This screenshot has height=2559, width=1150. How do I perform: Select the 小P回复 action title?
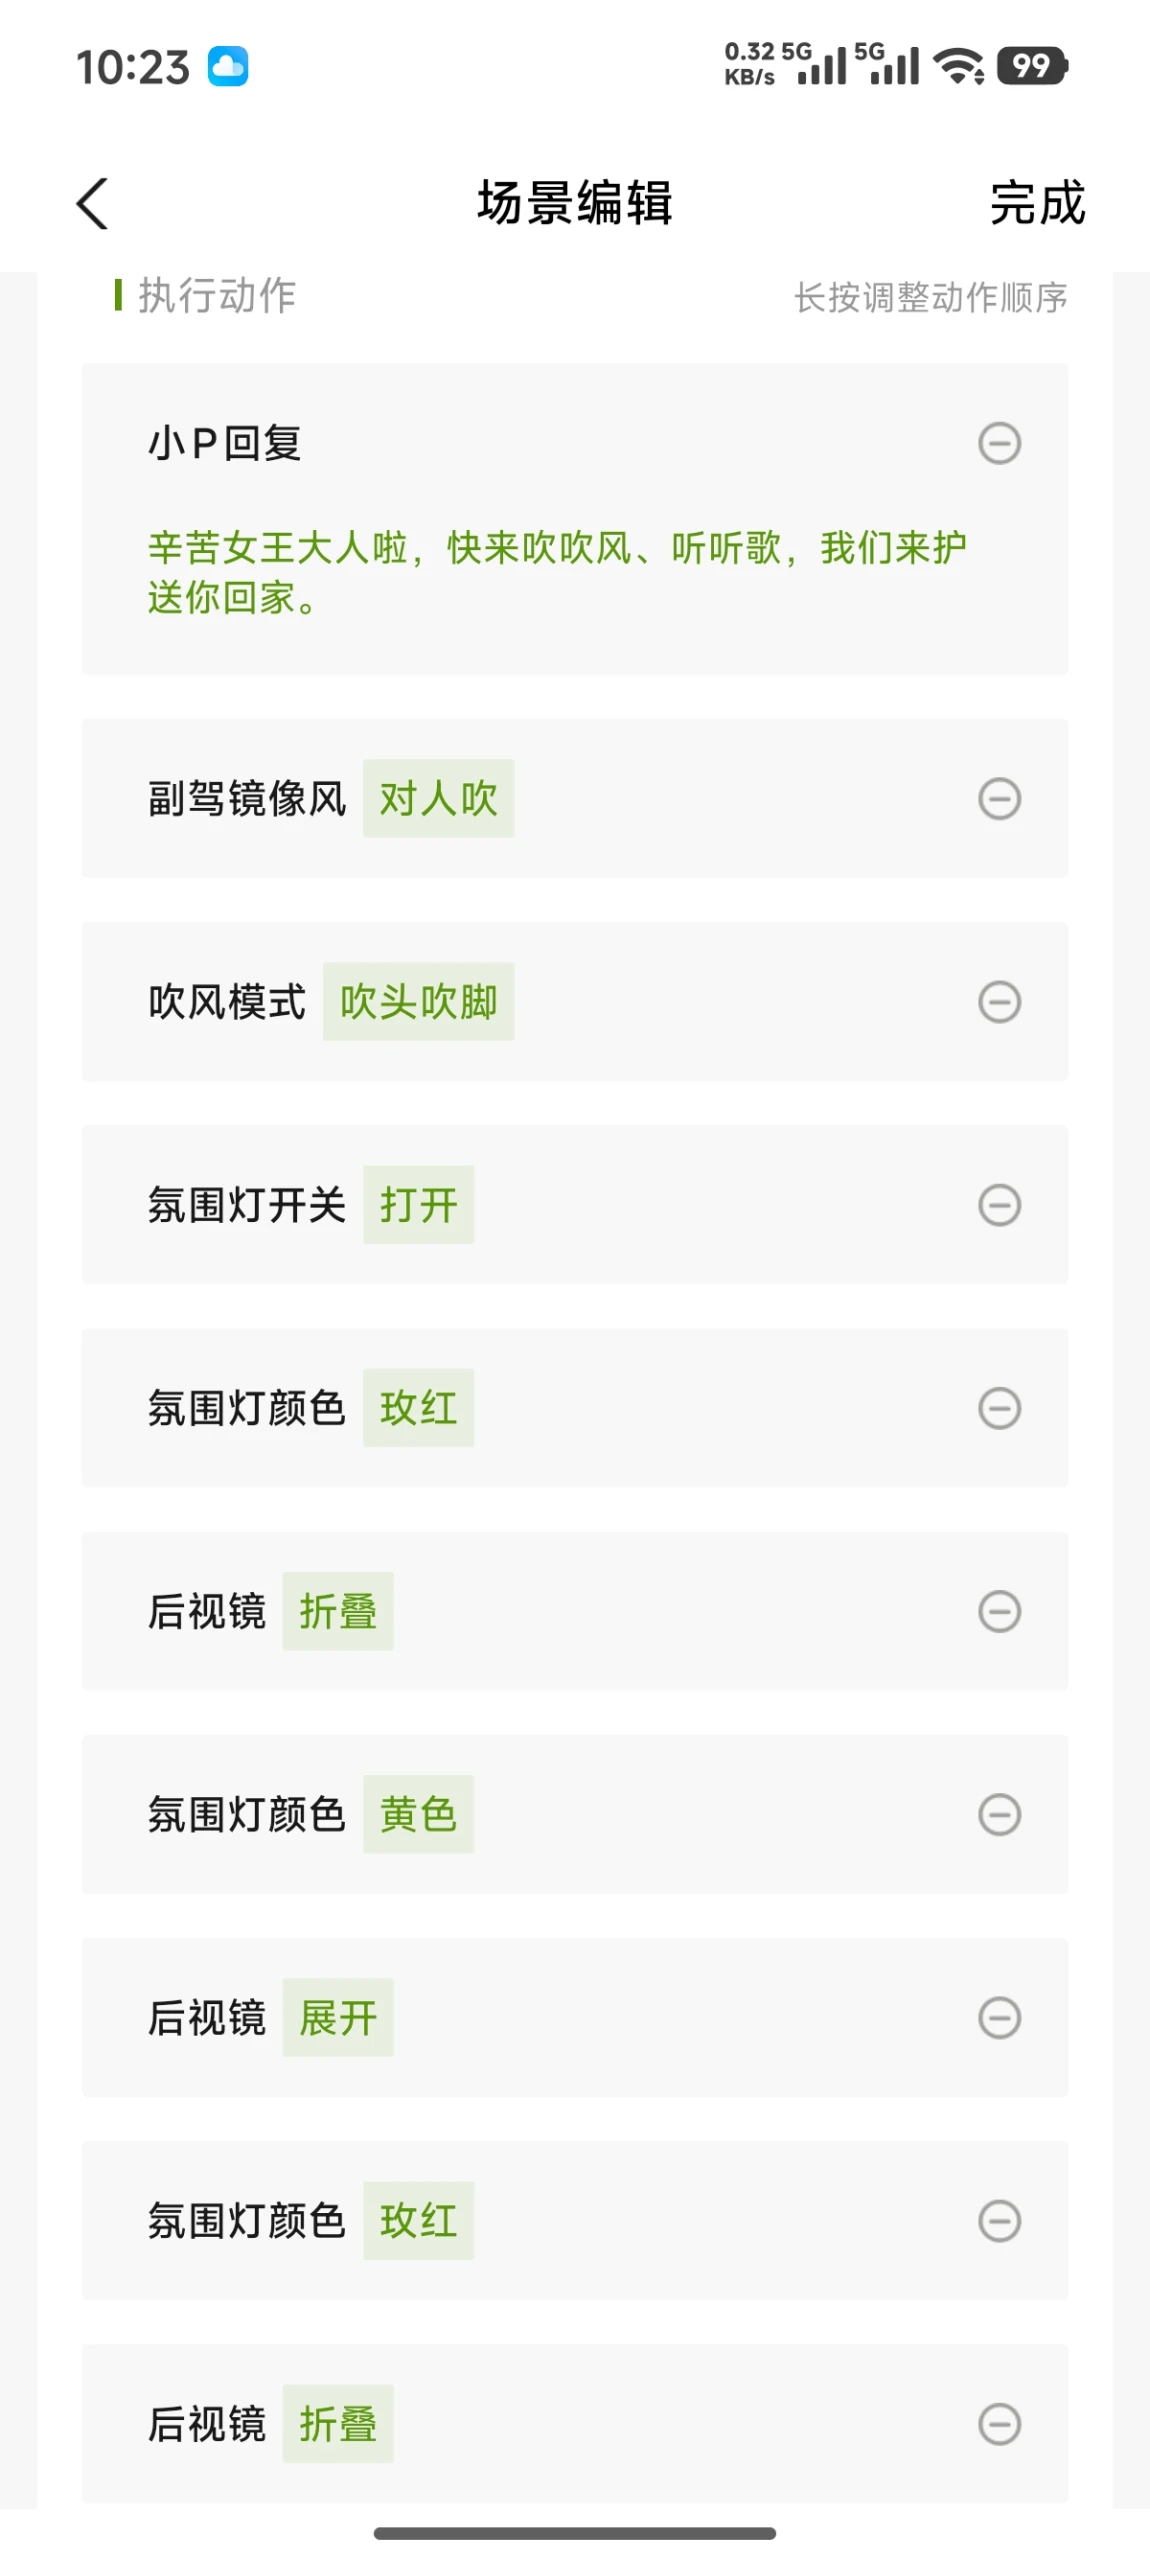click(225, 443)
